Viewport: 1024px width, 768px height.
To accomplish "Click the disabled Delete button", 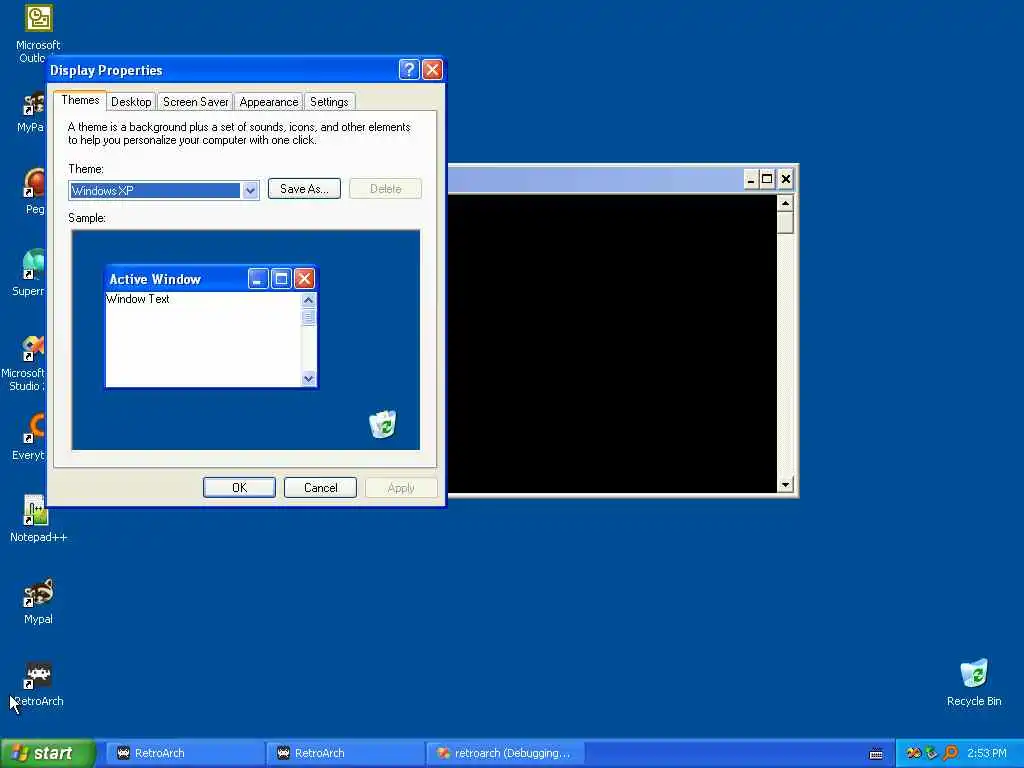I will pyautogui.click(x=385, y=189).
